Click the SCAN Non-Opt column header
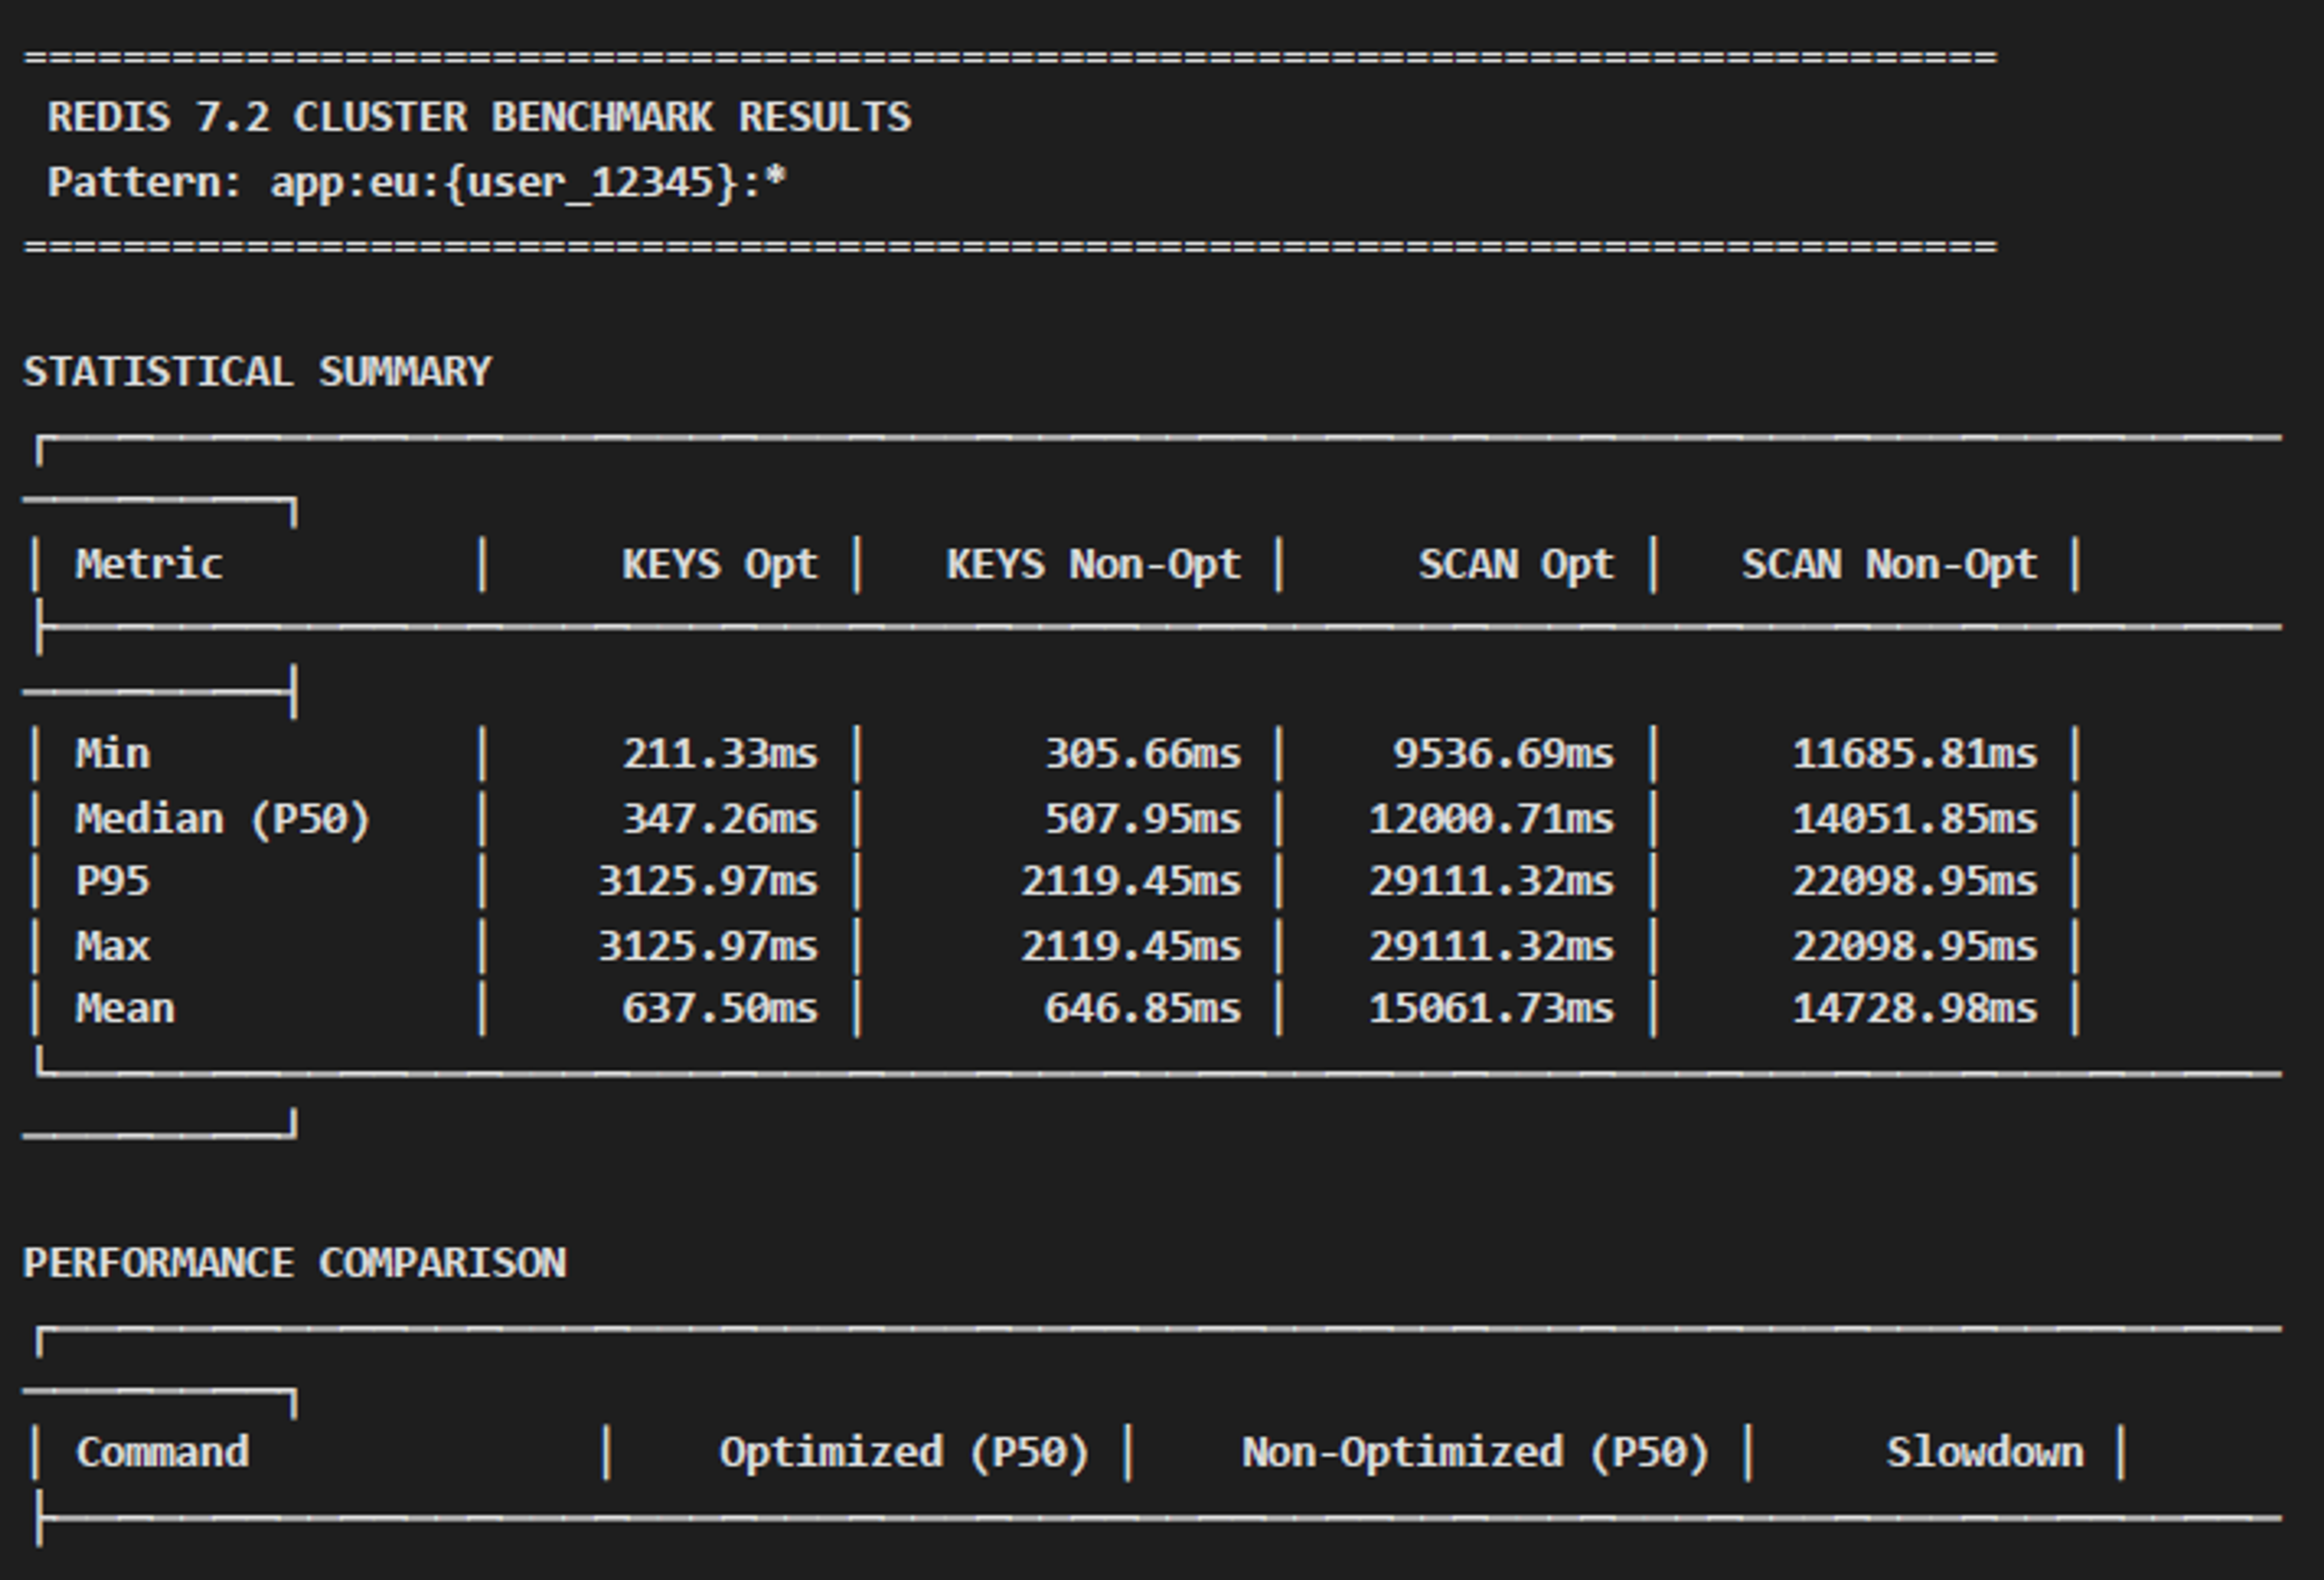This screenshot has height=1580, width=2324. click(x=1889, y=565)
